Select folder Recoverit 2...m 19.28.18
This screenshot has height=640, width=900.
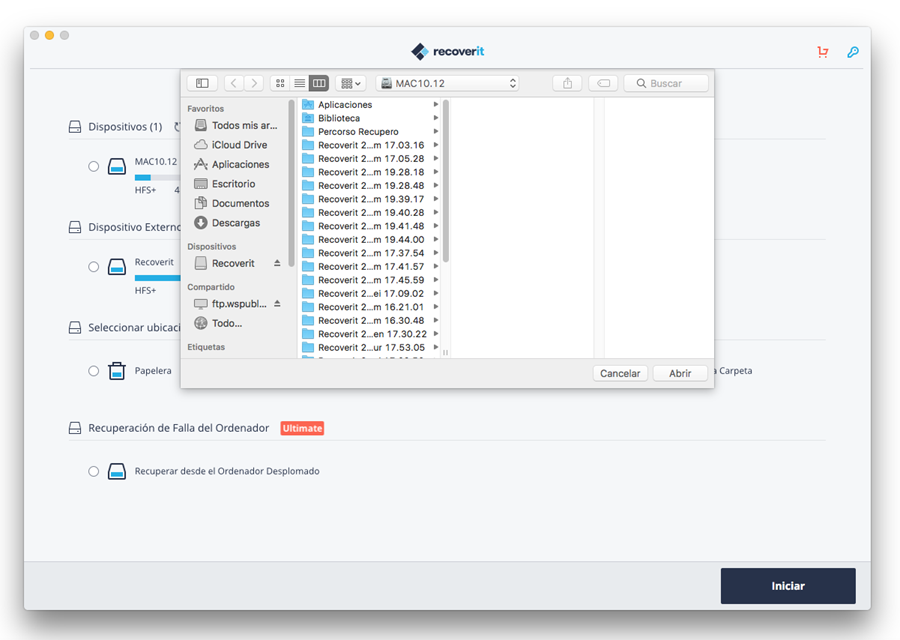(x=368, y=172)
